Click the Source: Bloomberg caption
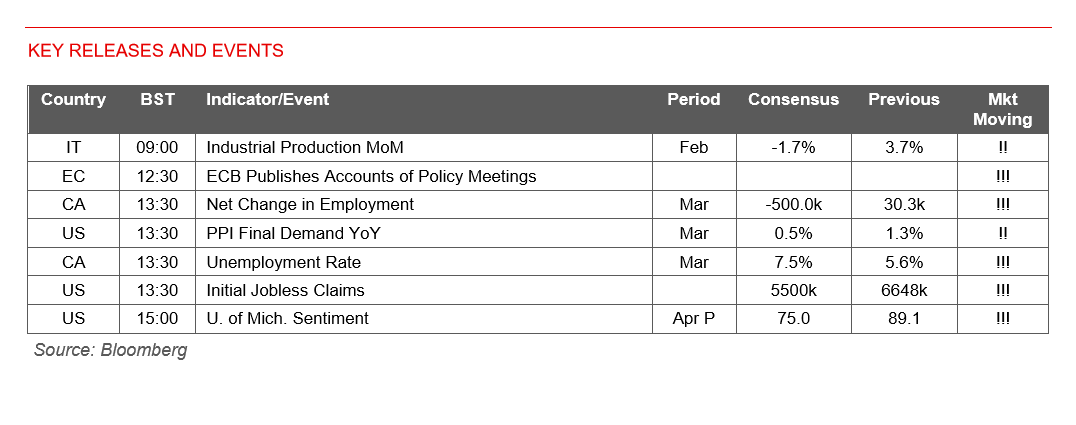 pos(110,350)
